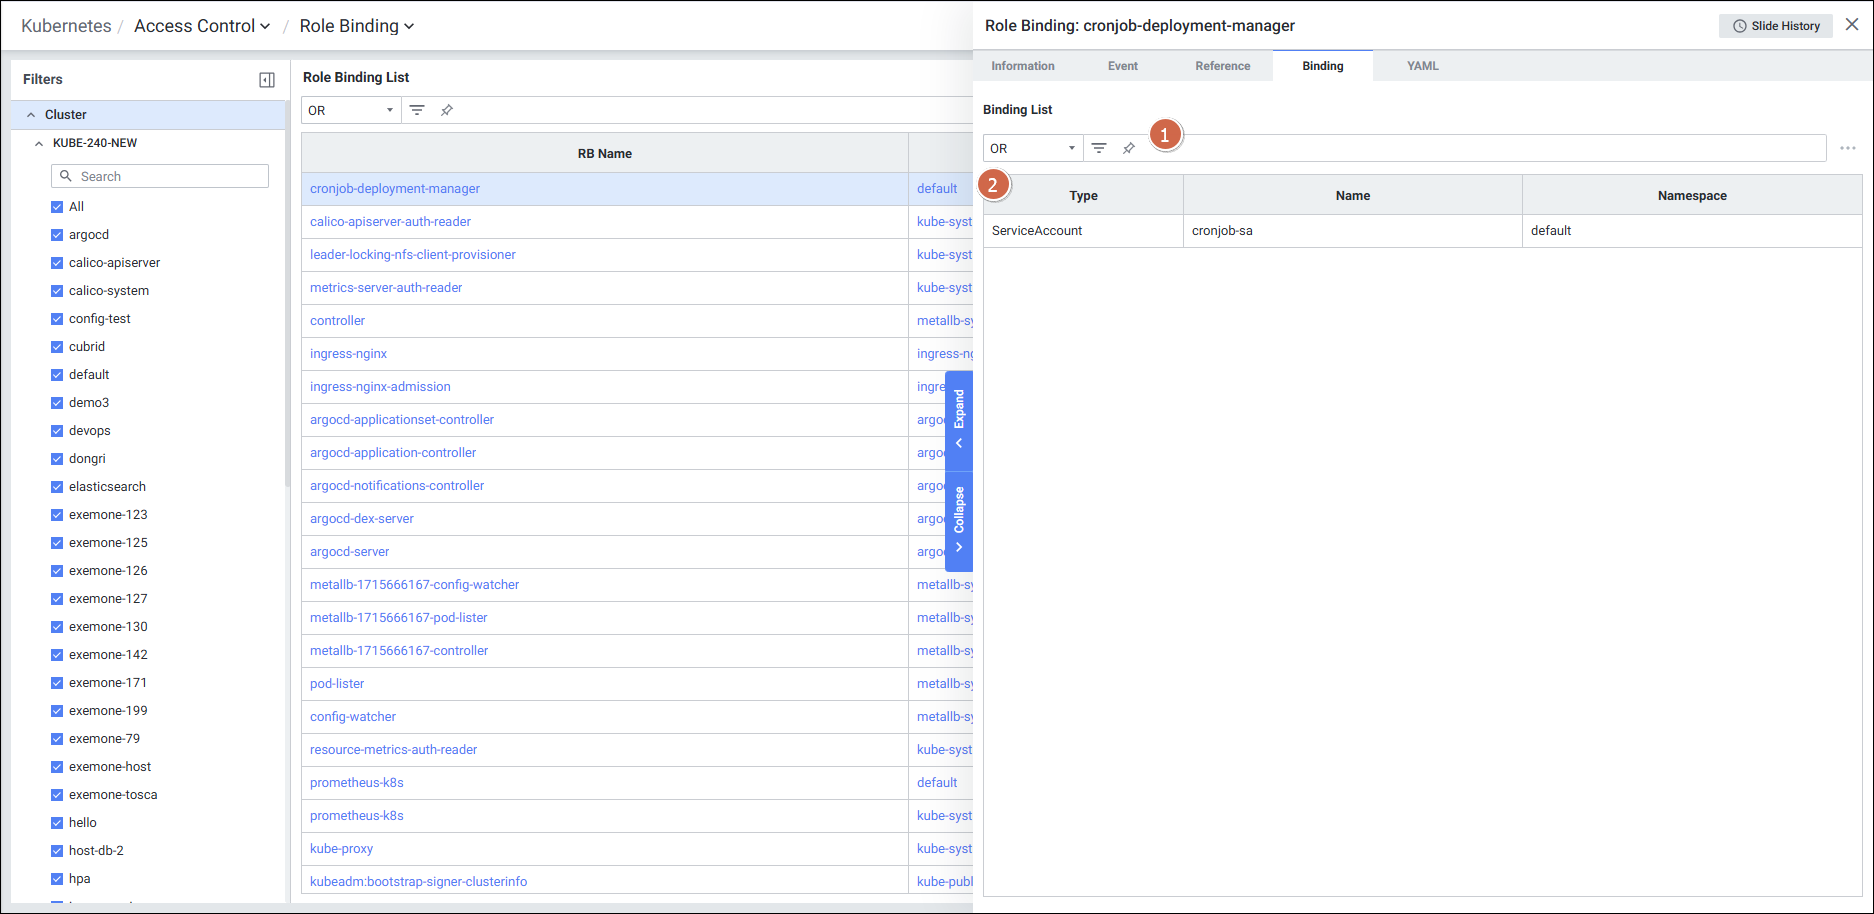
Task: Switch to the Information tab
Action: [1022, 66]
